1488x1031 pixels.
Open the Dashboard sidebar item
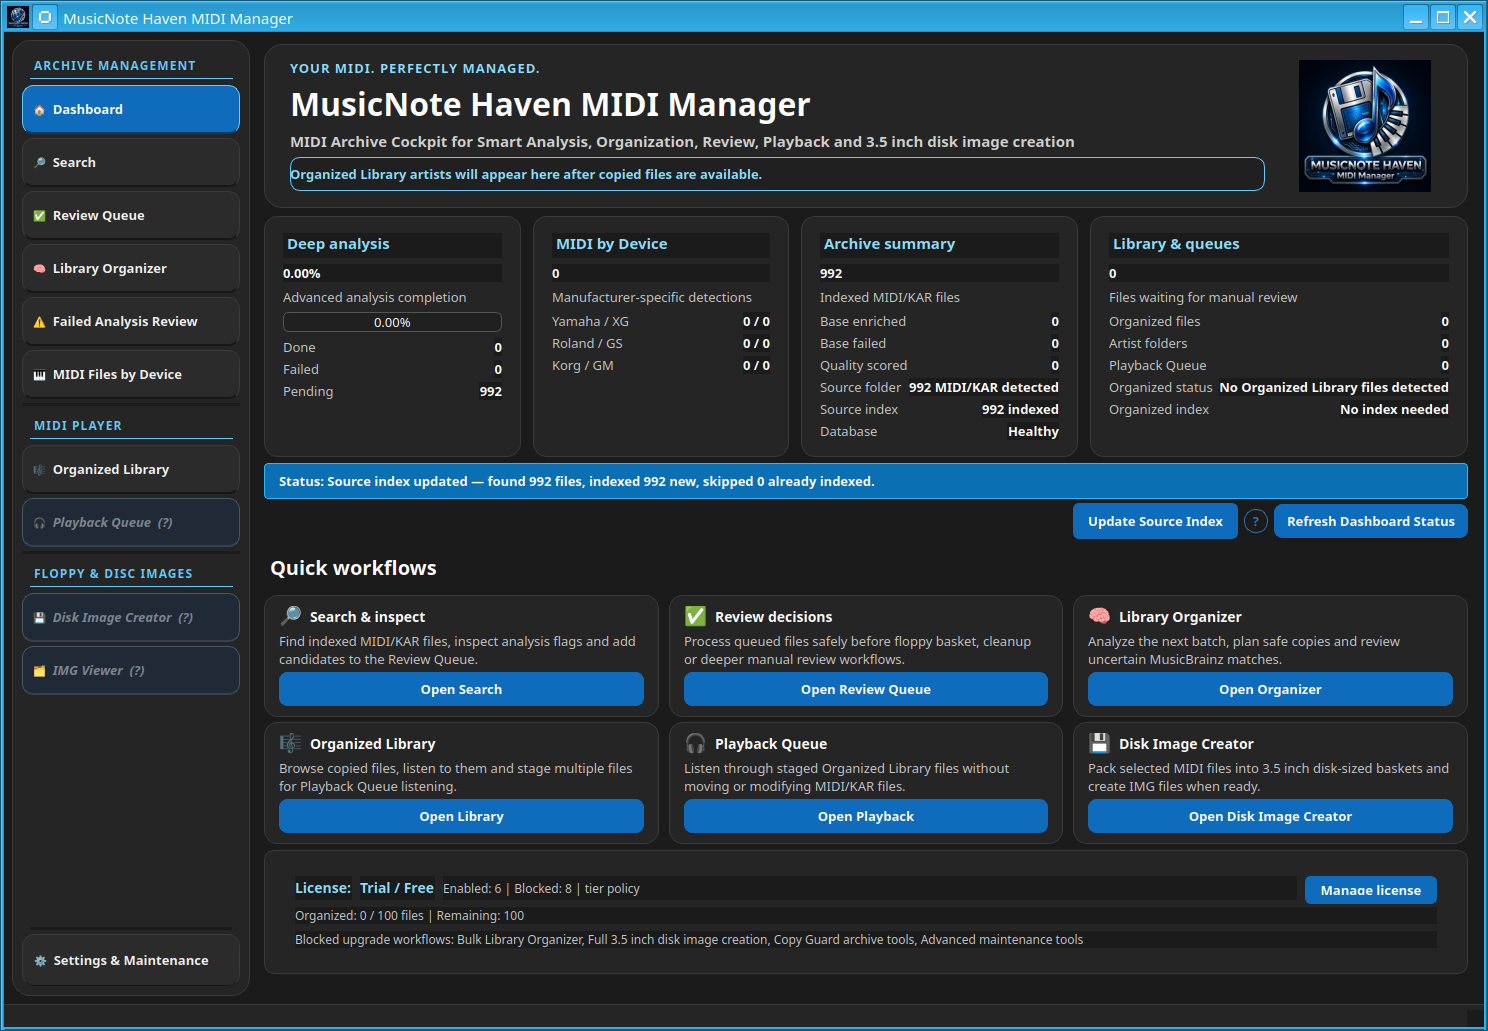[131, 109]
